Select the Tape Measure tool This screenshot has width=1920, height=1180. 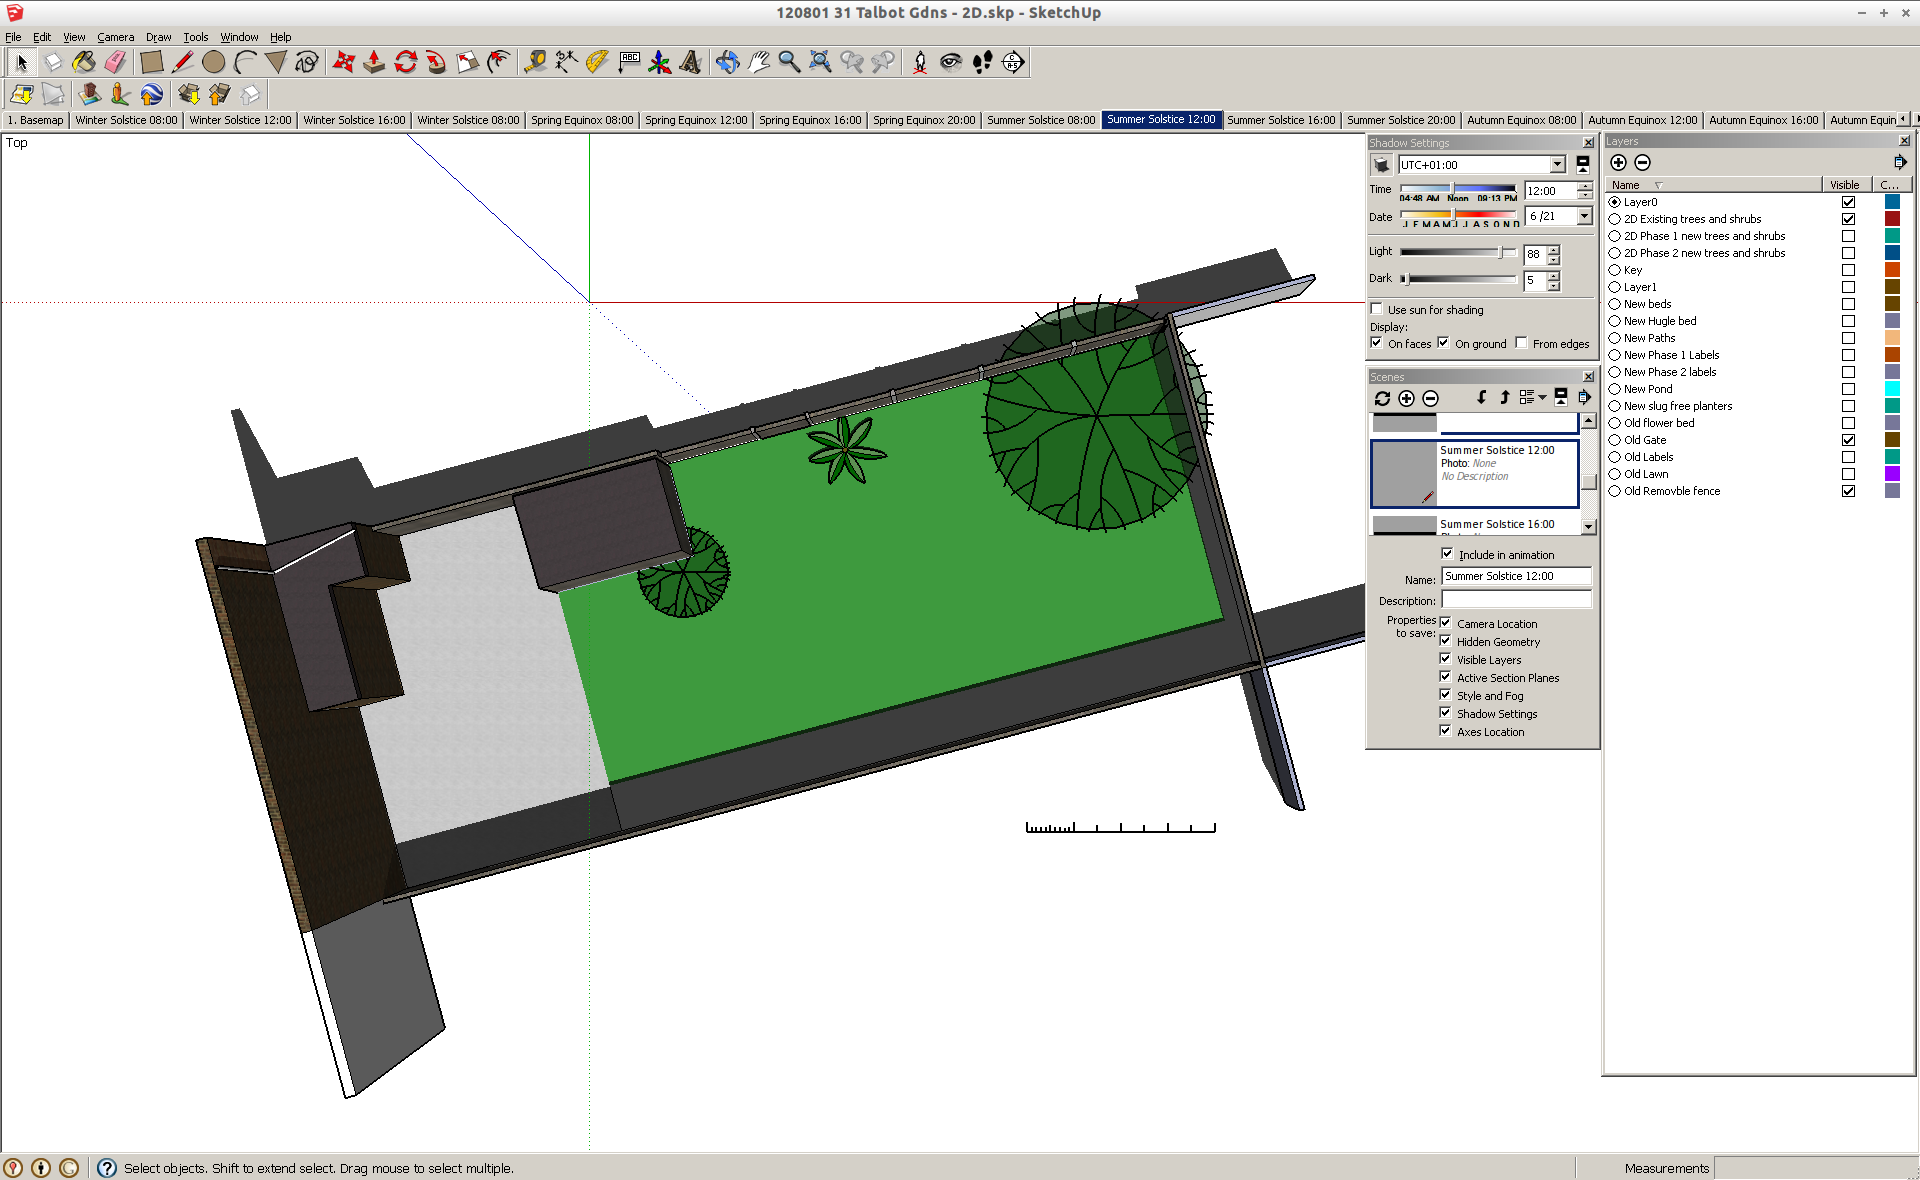[x=535, y=62]
